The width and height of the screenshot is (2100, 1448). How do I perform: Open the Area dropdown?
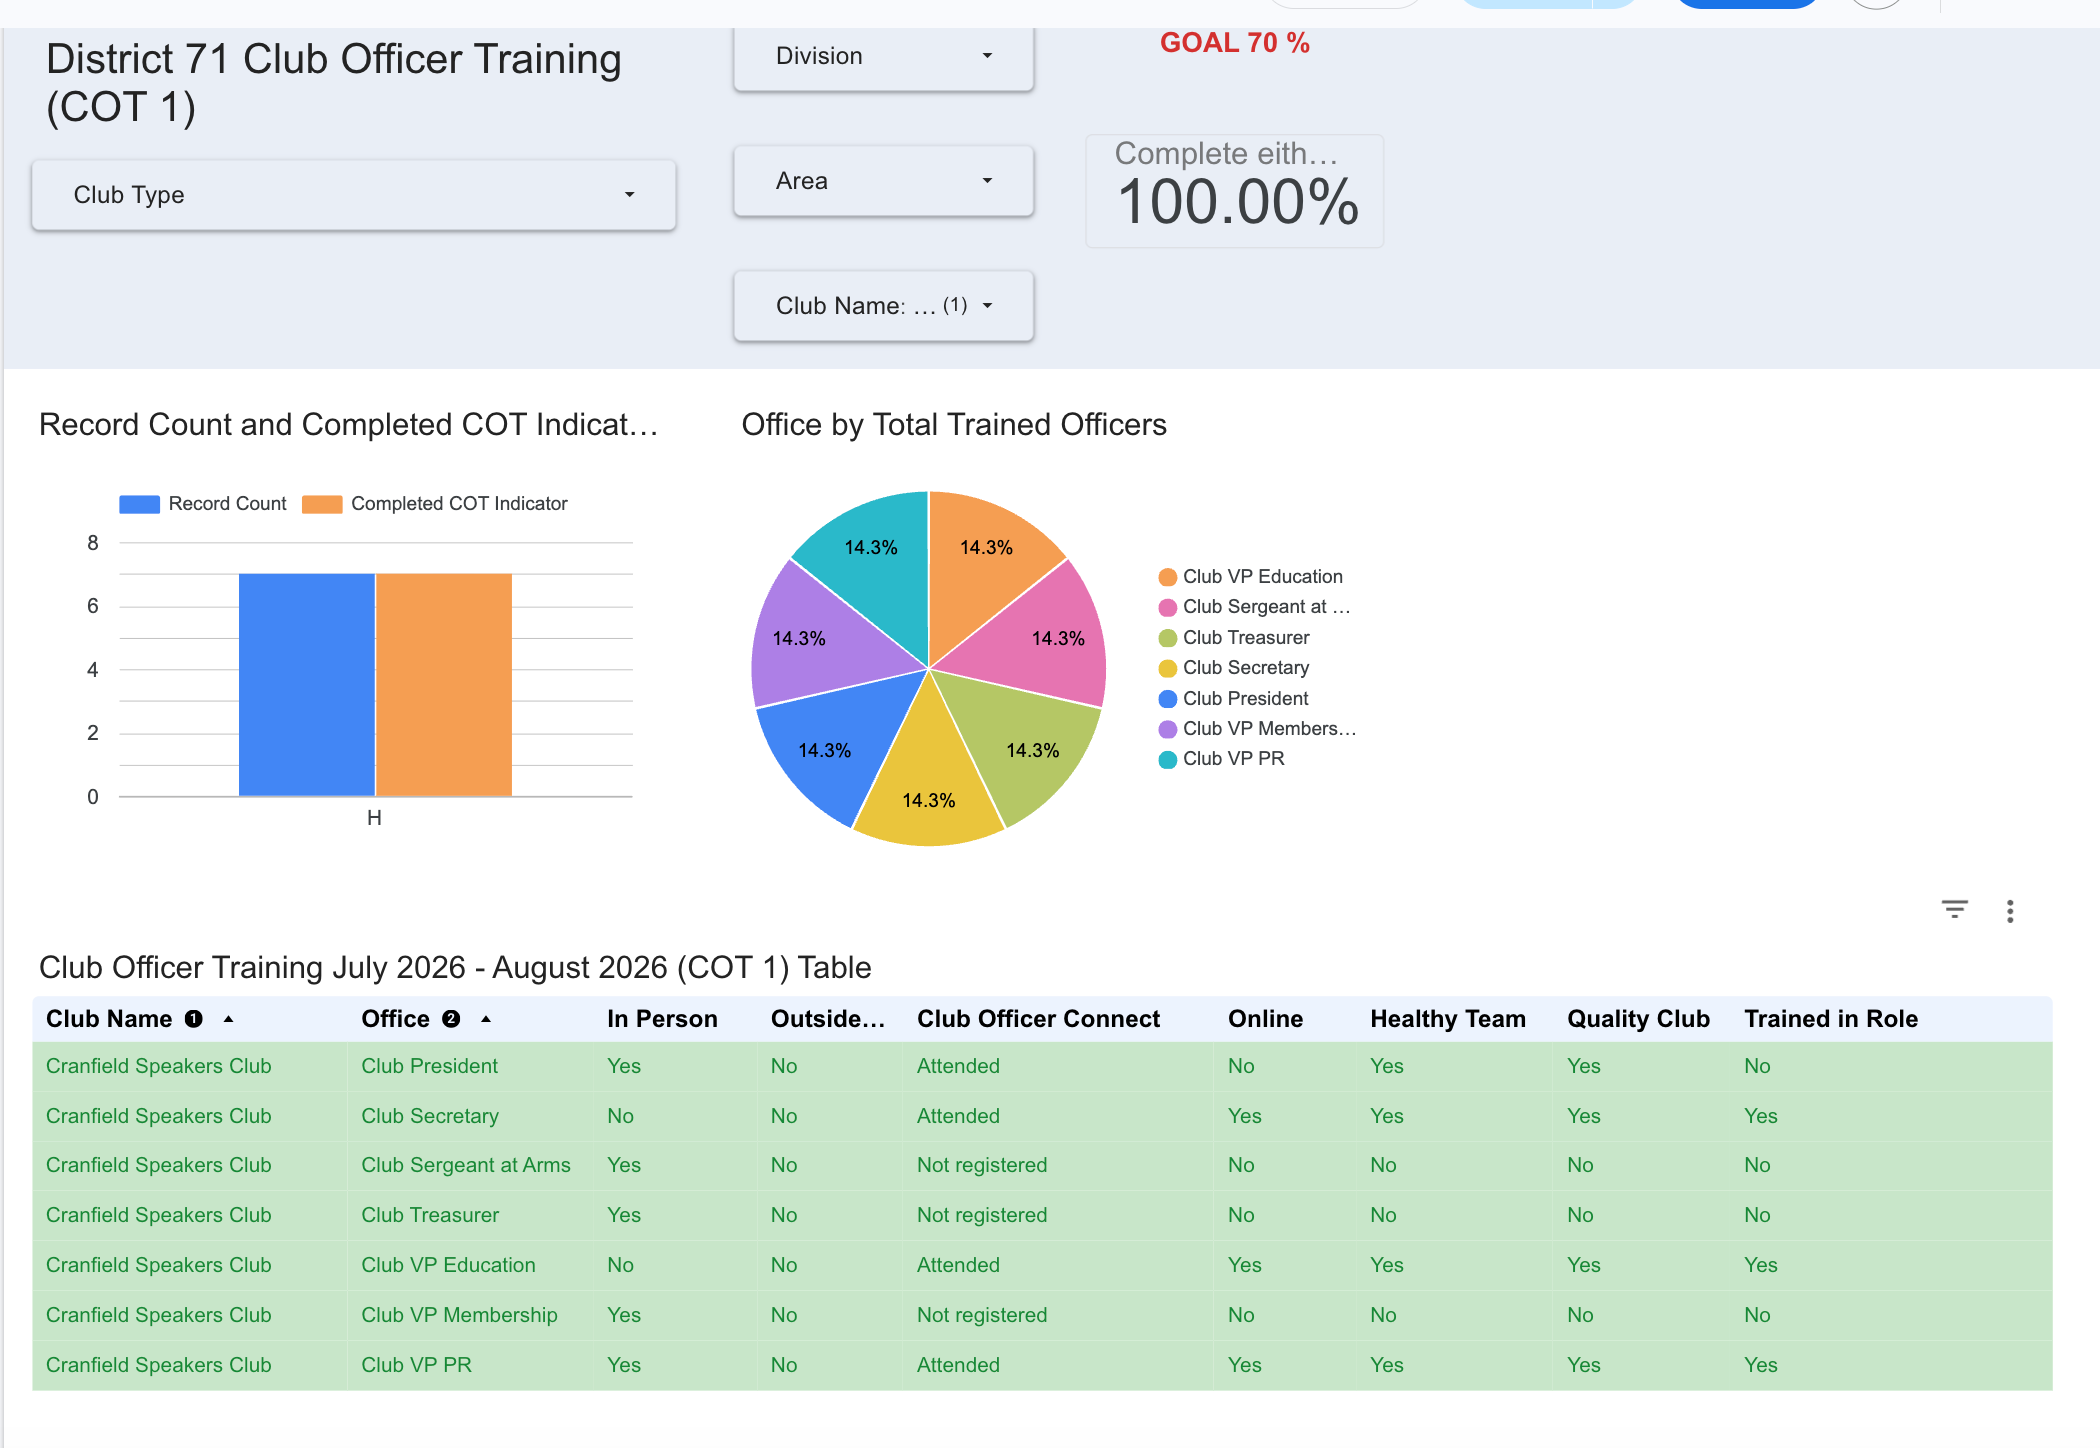coord(883,181)
